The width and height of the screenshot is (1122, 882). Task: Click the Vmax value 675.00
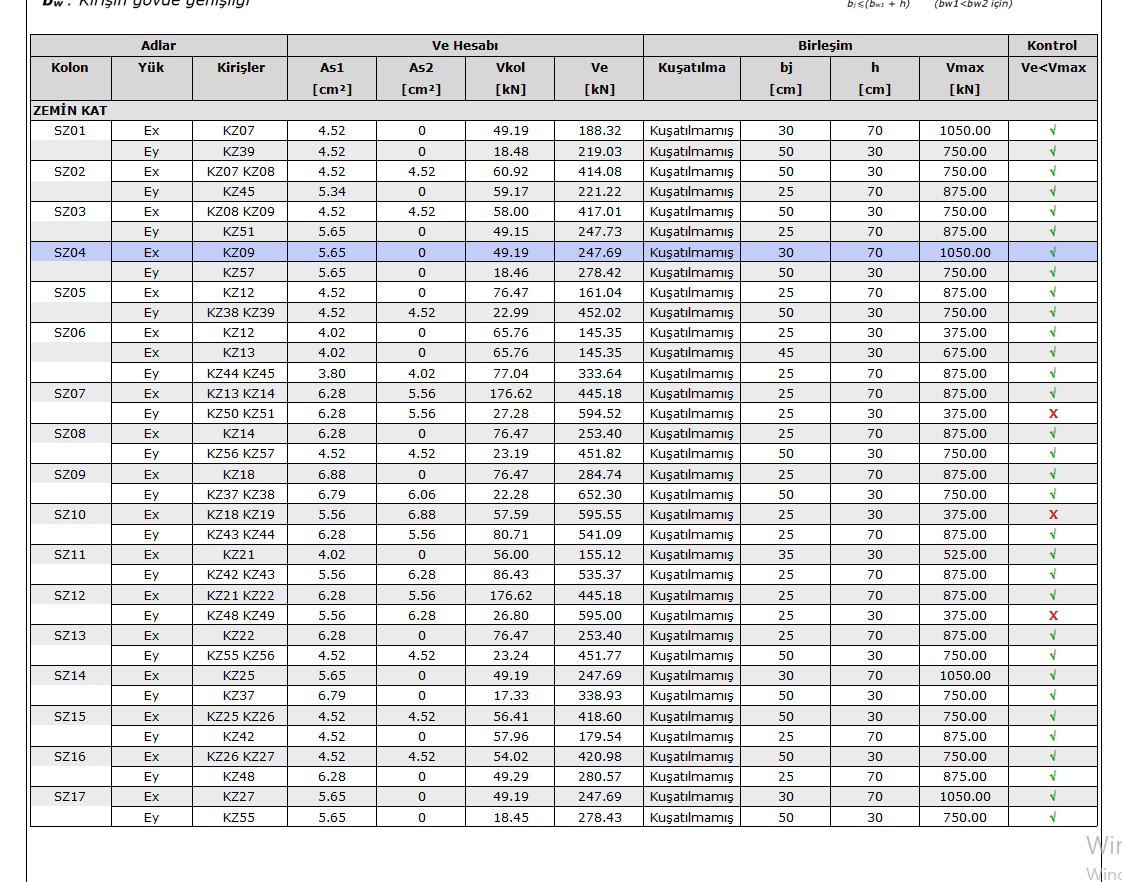click(x=964, y=353)
